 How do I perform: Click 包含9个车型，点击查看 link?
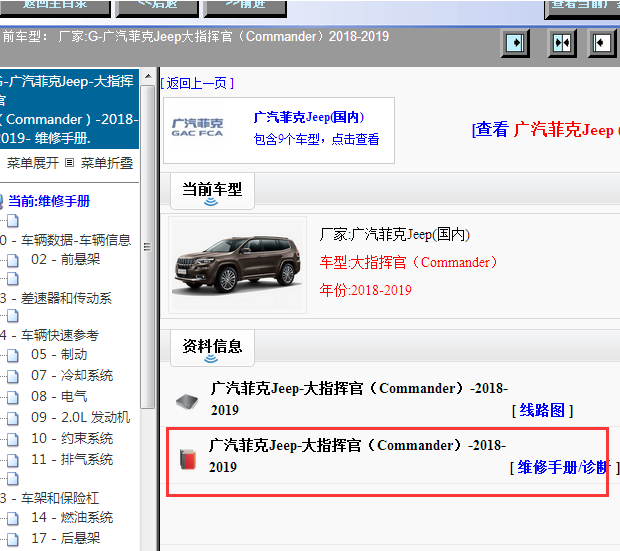316,139
